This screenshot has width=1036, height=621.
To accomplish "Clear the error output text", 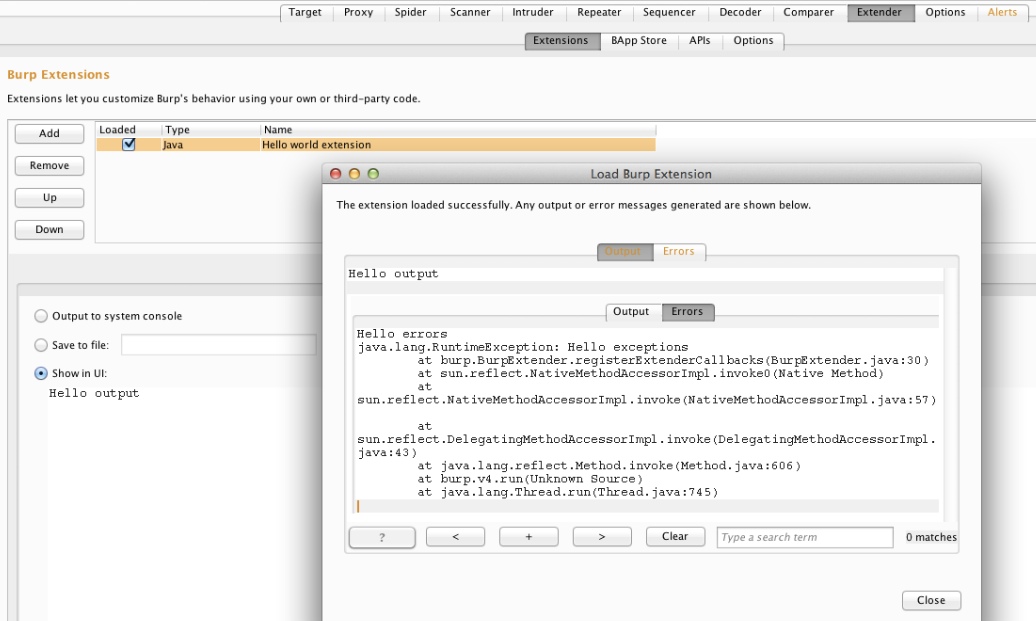I will point(675,537).
